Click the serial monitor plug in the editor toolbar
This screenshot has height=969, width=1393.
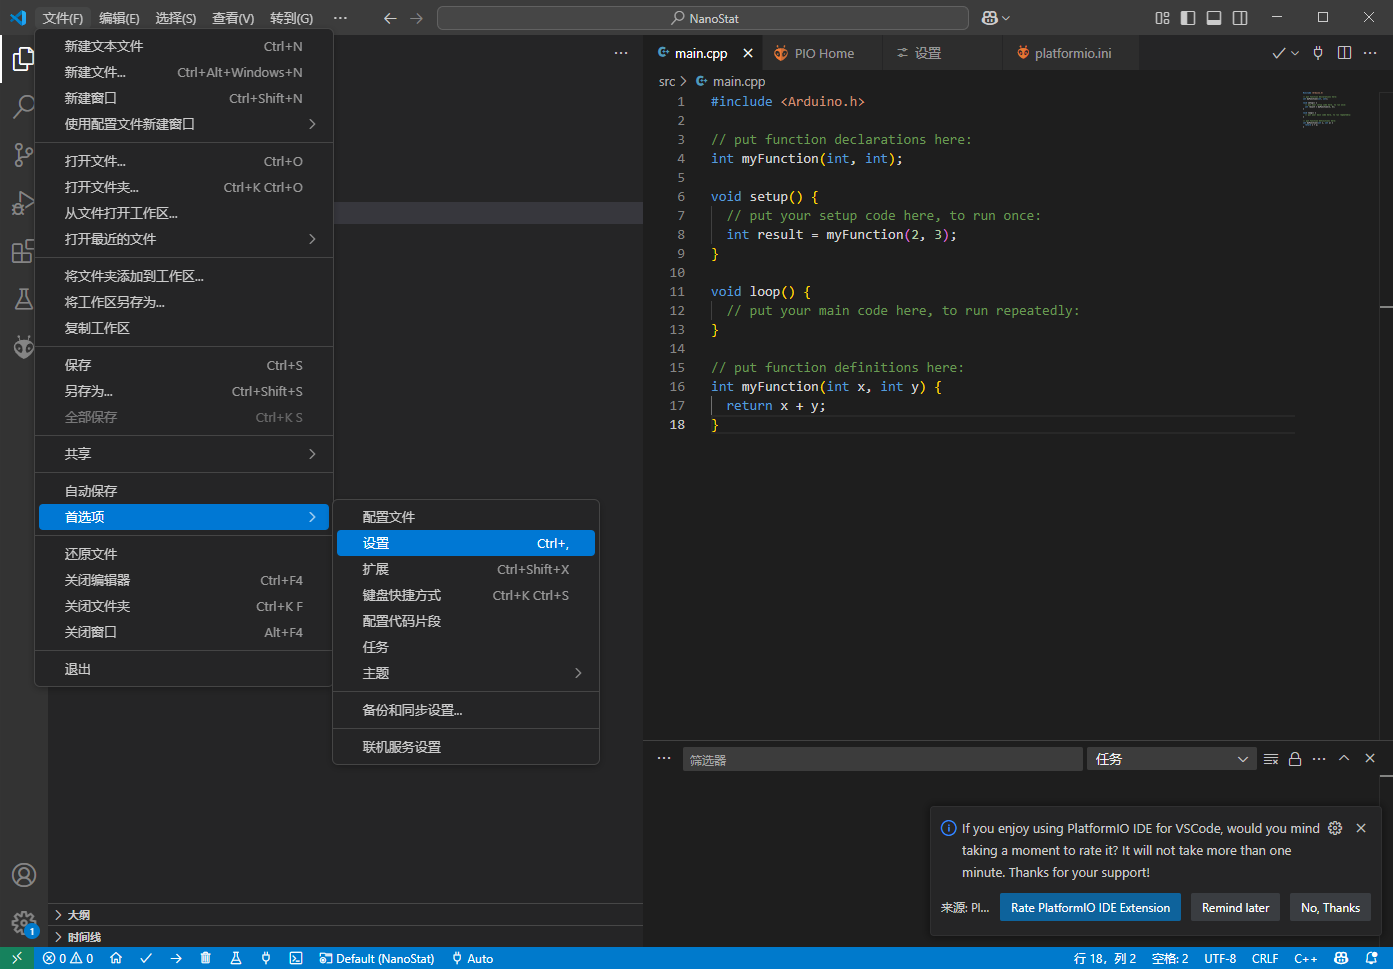1318,53
